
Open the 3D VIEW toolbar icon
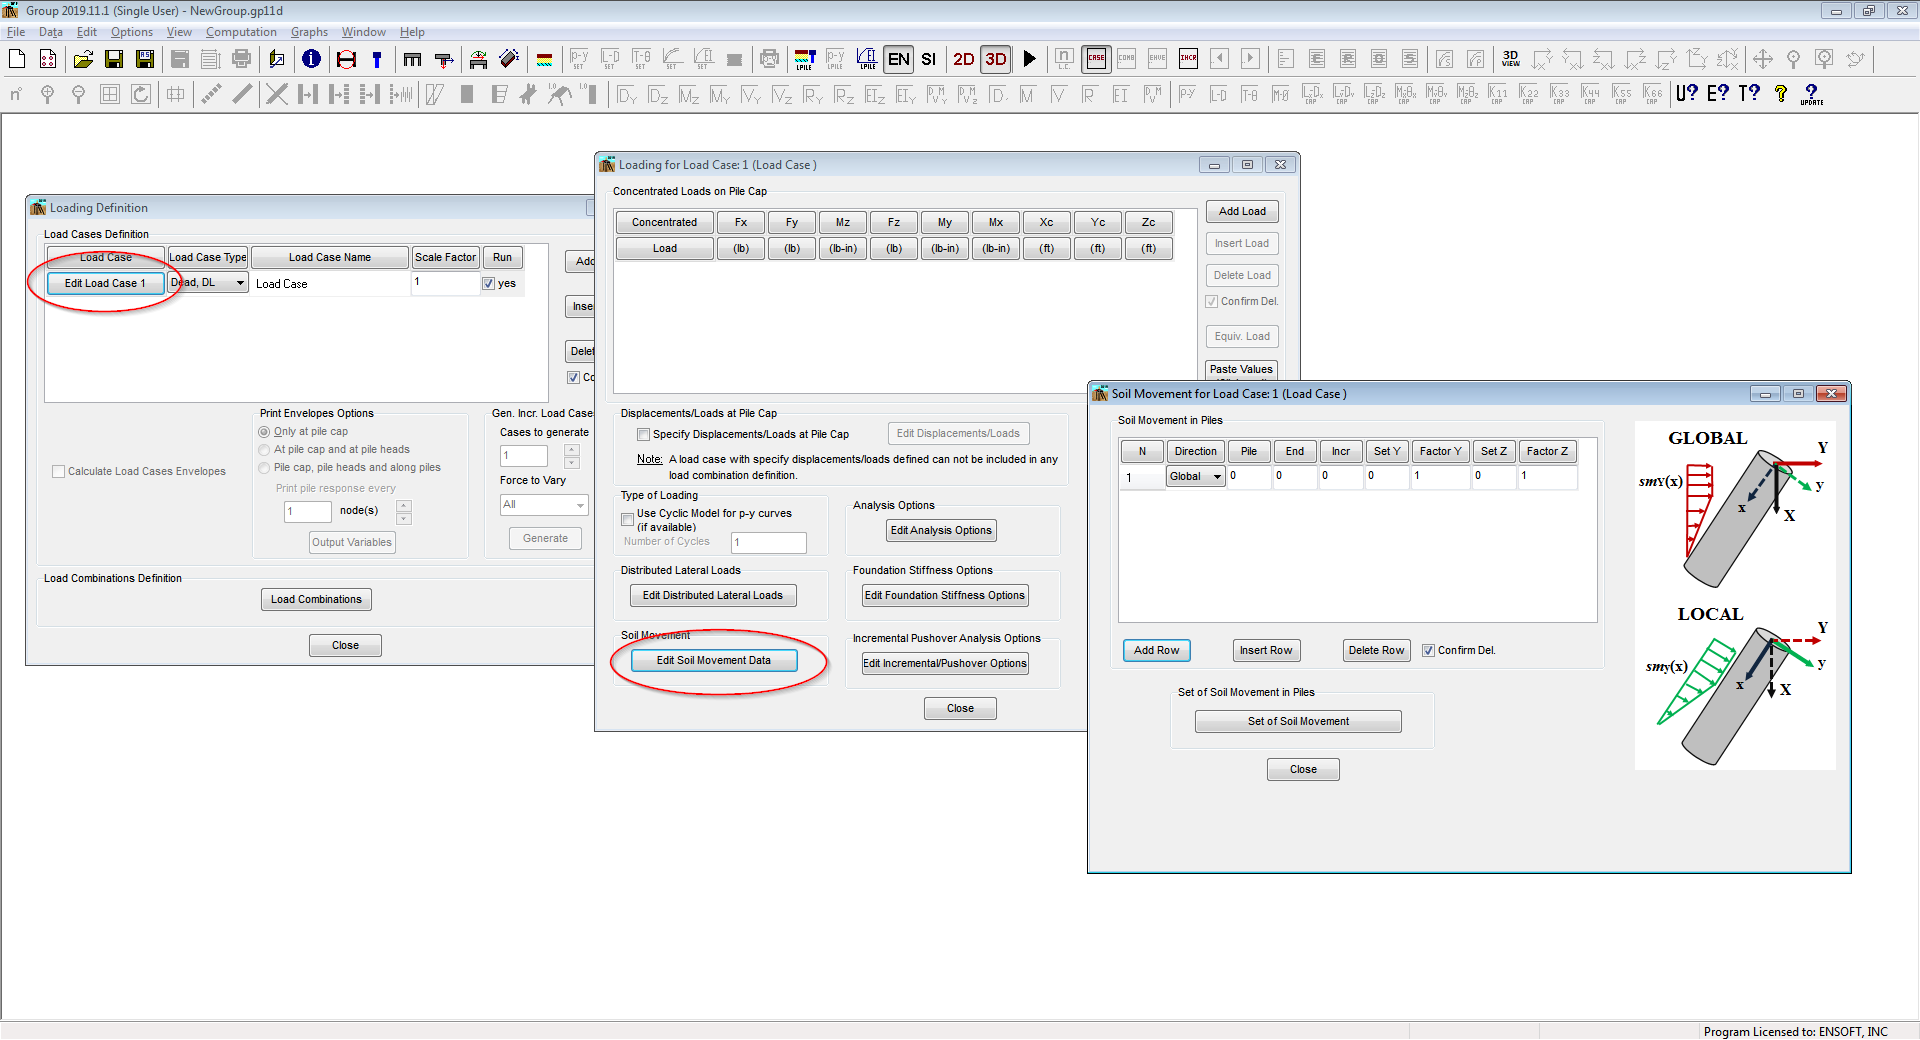1510,59
